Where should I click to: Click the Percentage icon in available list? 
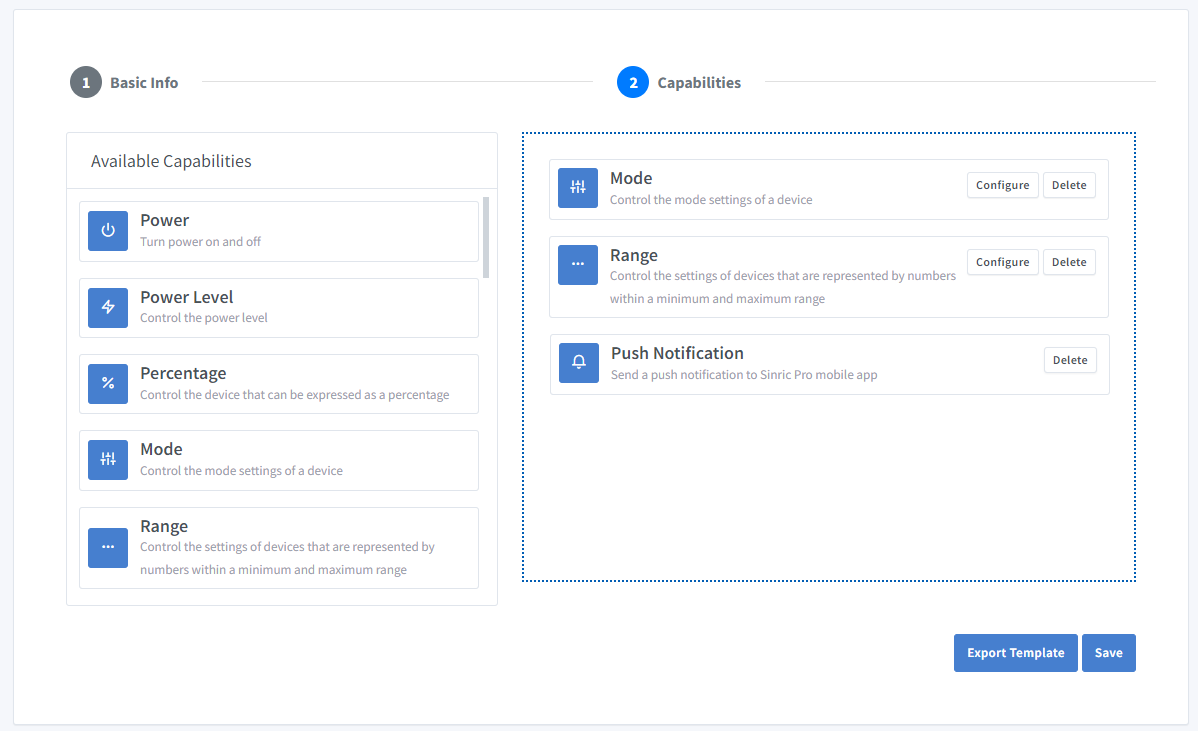pyautogui.click(x=108, y=384)
